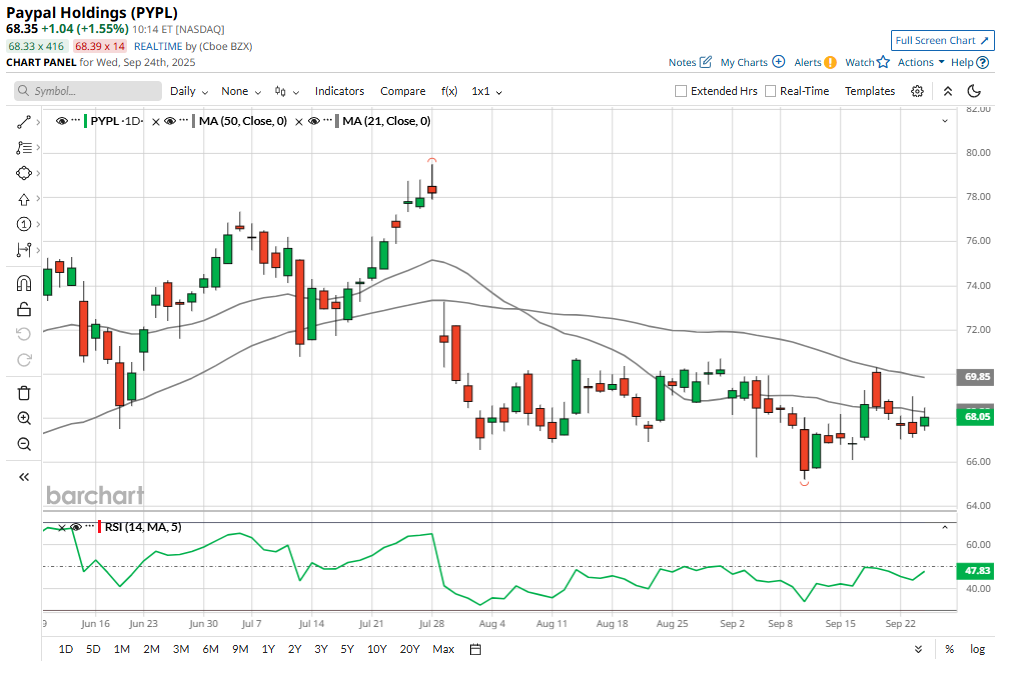Open the 1x1 grid layout dropdown
The height and width of the screenshot is (676, 1016).
(487, 91)
